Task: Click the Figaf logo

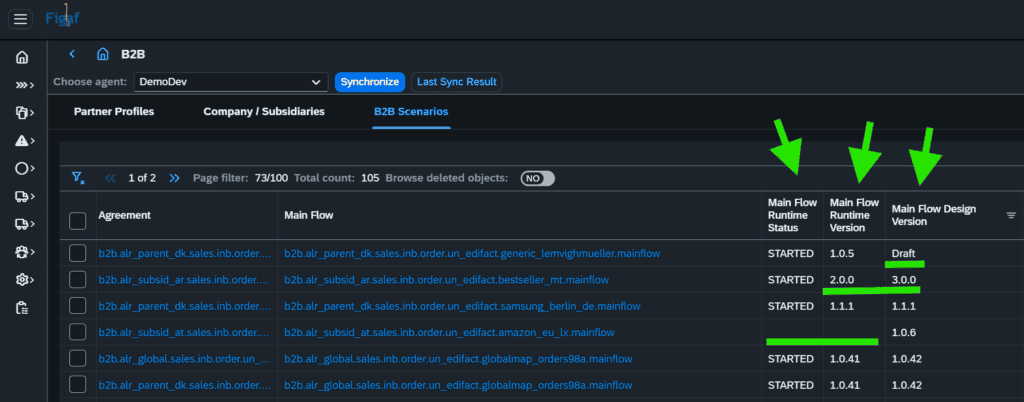Action: pos(63,18)
